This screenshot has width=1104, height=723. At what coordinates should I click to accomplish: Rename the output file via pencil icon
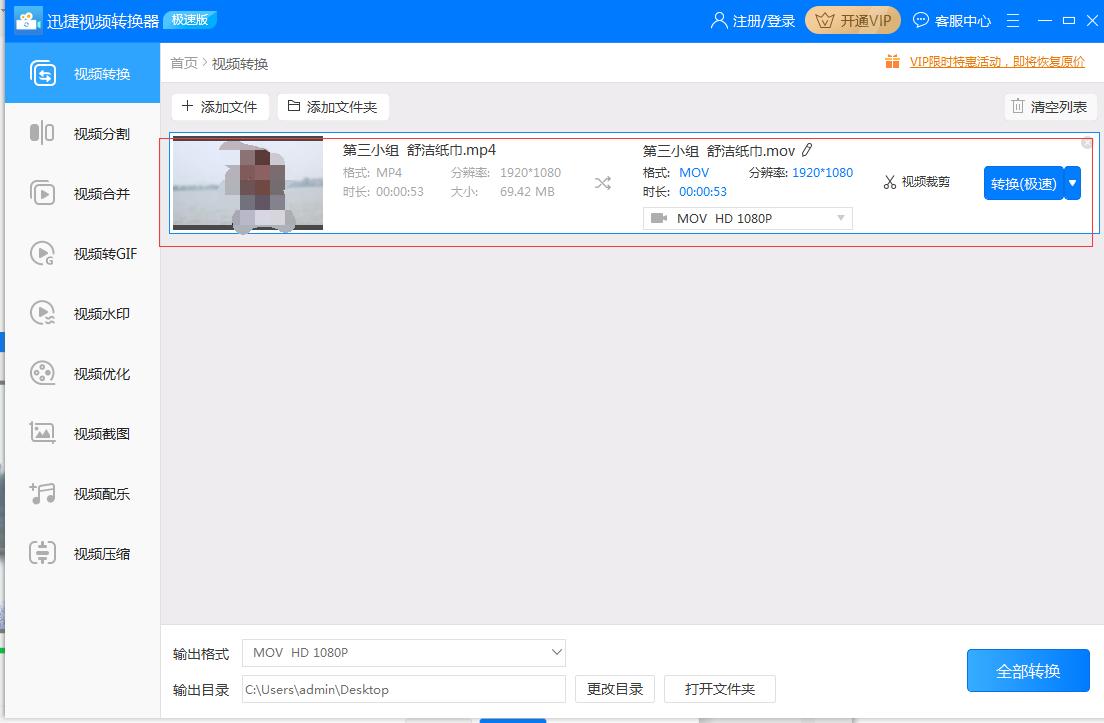(806, 150)
